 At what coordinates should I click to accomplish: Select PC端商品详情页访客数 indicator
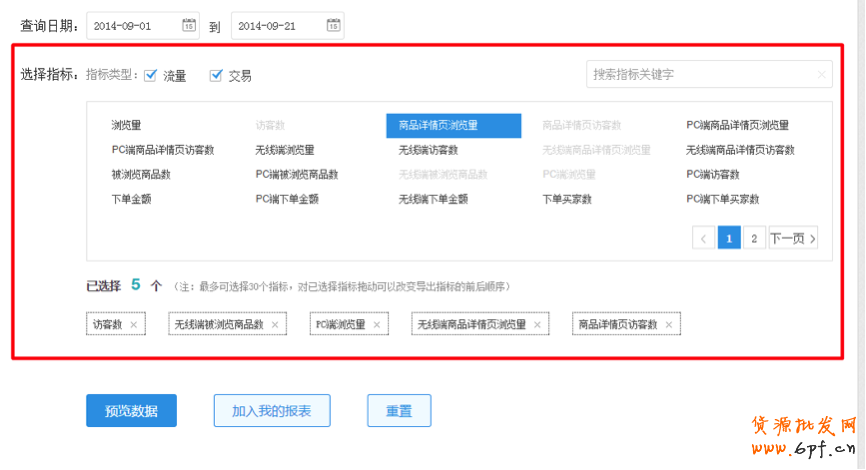162,150
